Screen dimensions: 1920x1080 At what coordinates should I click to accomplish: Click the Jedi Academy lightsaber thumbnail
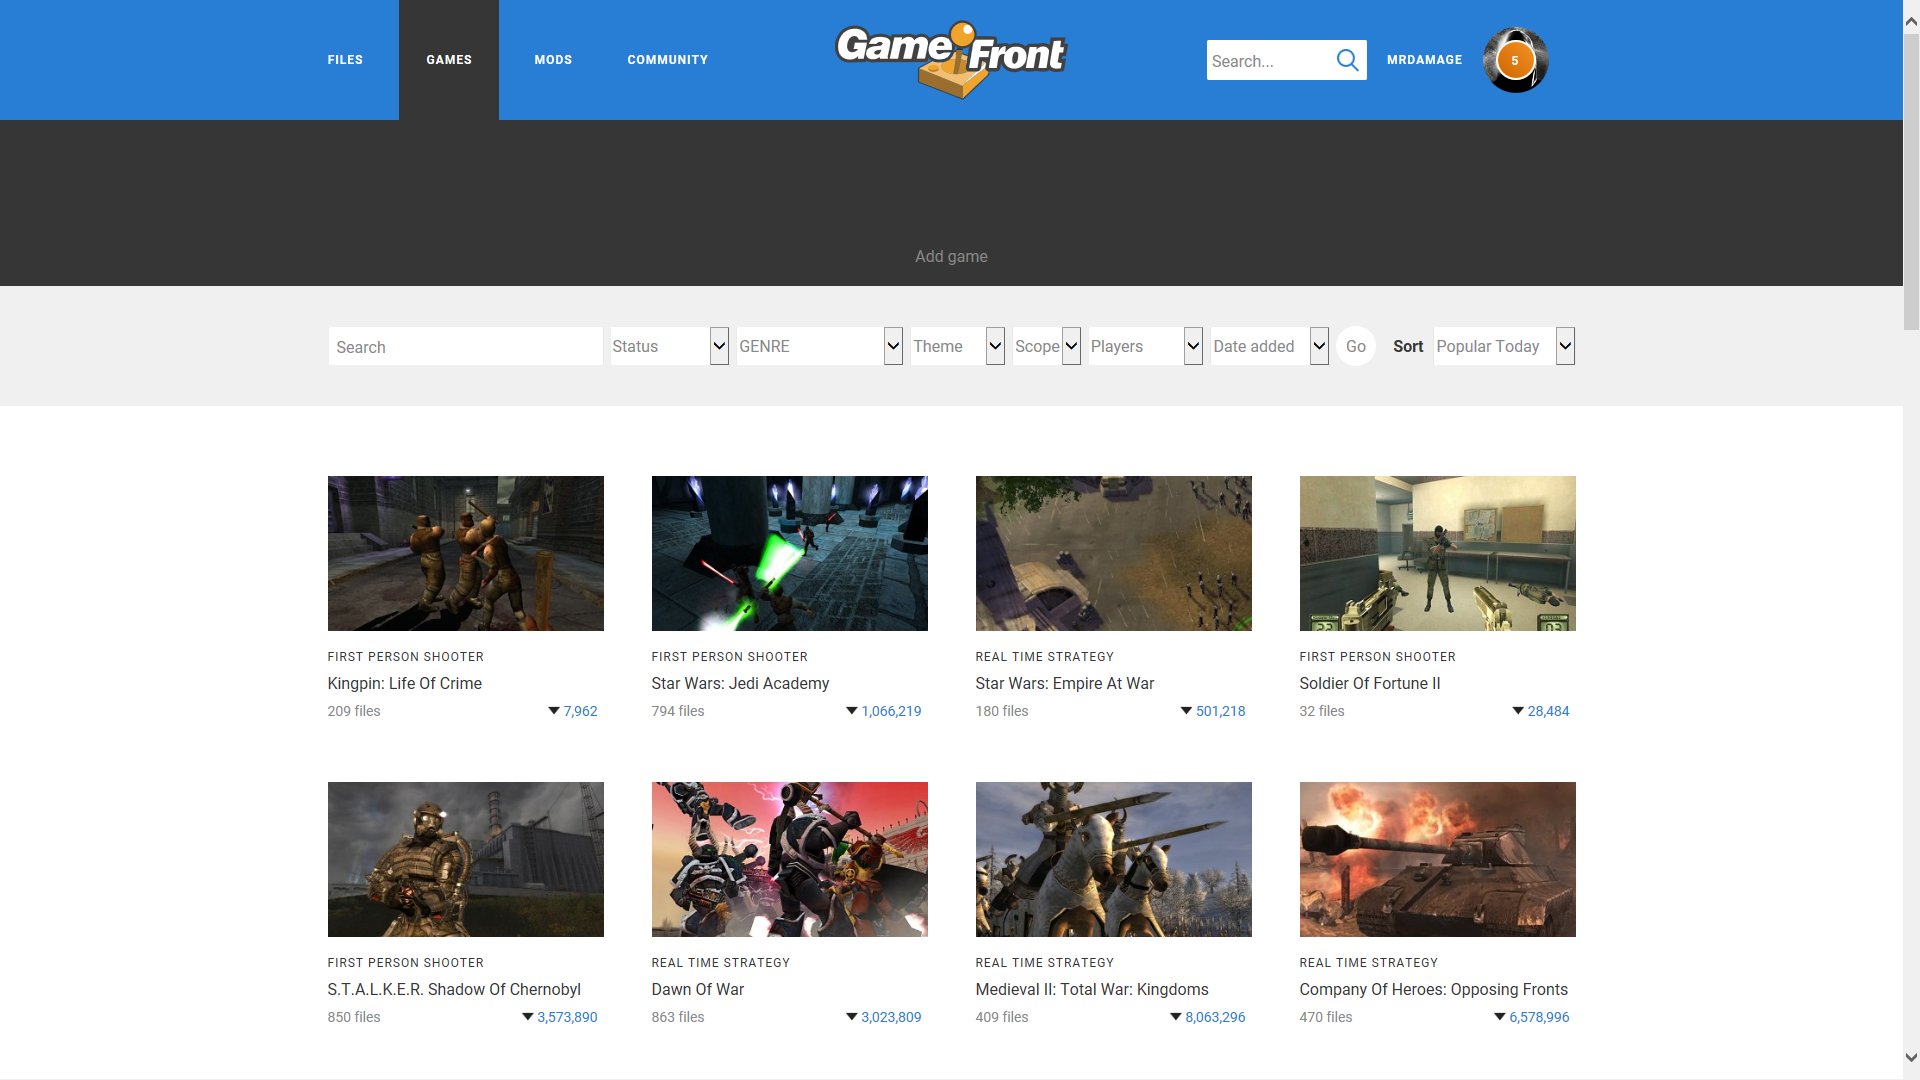(790, 553)
